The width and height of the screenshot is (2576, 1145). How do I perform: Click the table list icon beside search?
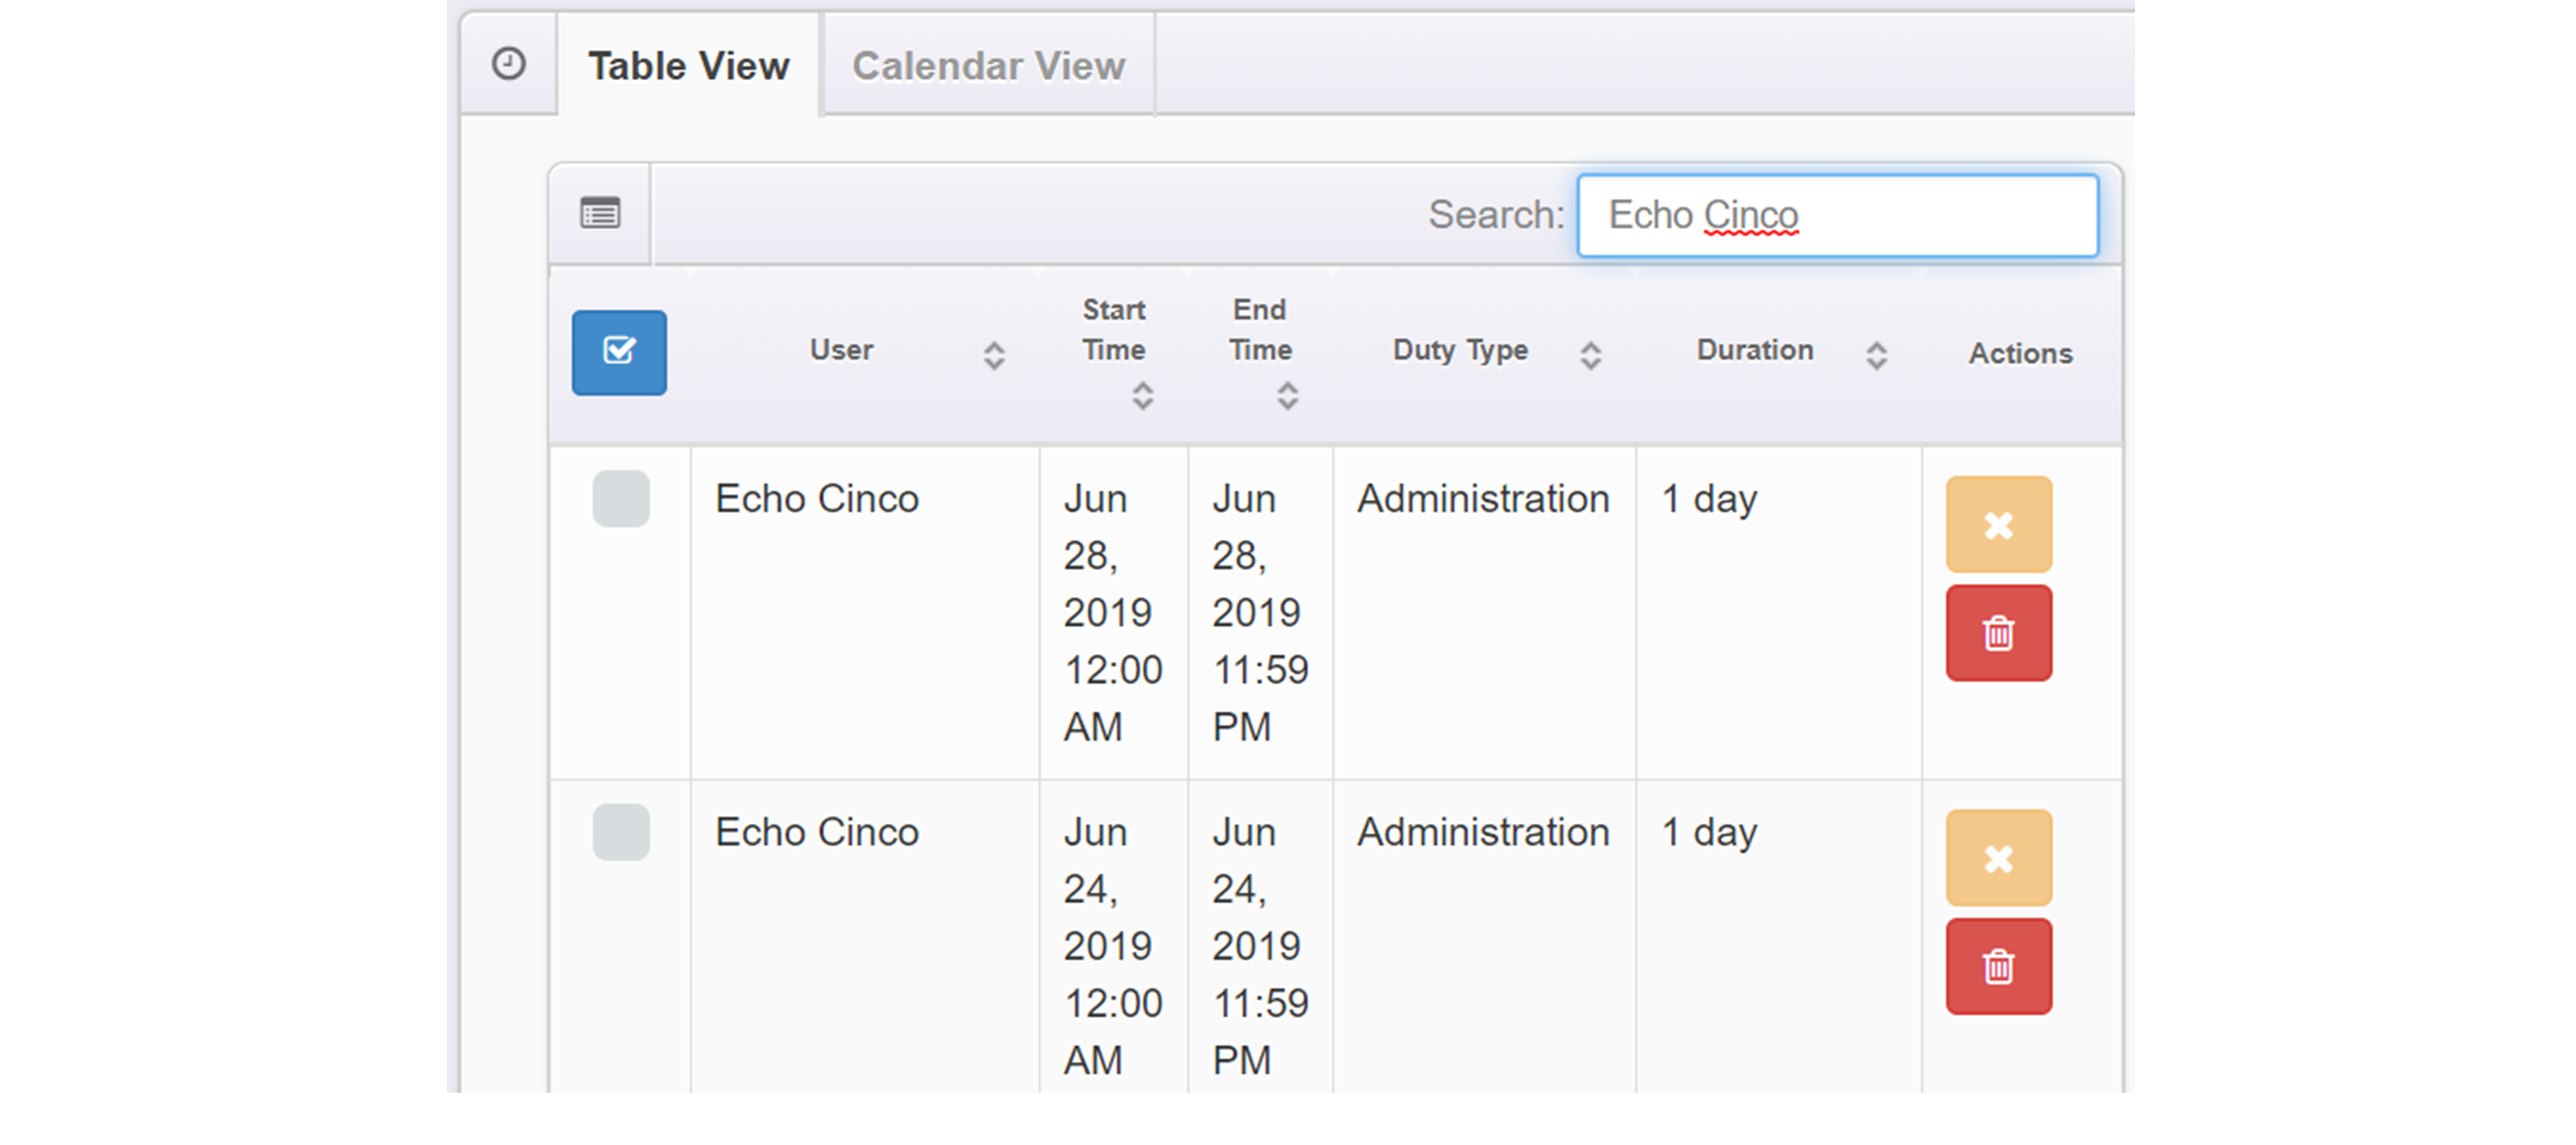pyautogui.click(x=600, y=213)
